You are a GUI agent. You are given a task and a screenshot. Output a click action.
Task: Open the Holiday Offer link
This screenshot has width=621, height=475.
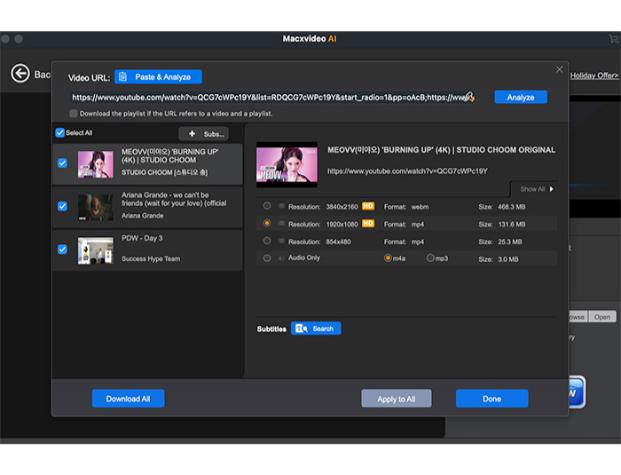coord(594,75)
